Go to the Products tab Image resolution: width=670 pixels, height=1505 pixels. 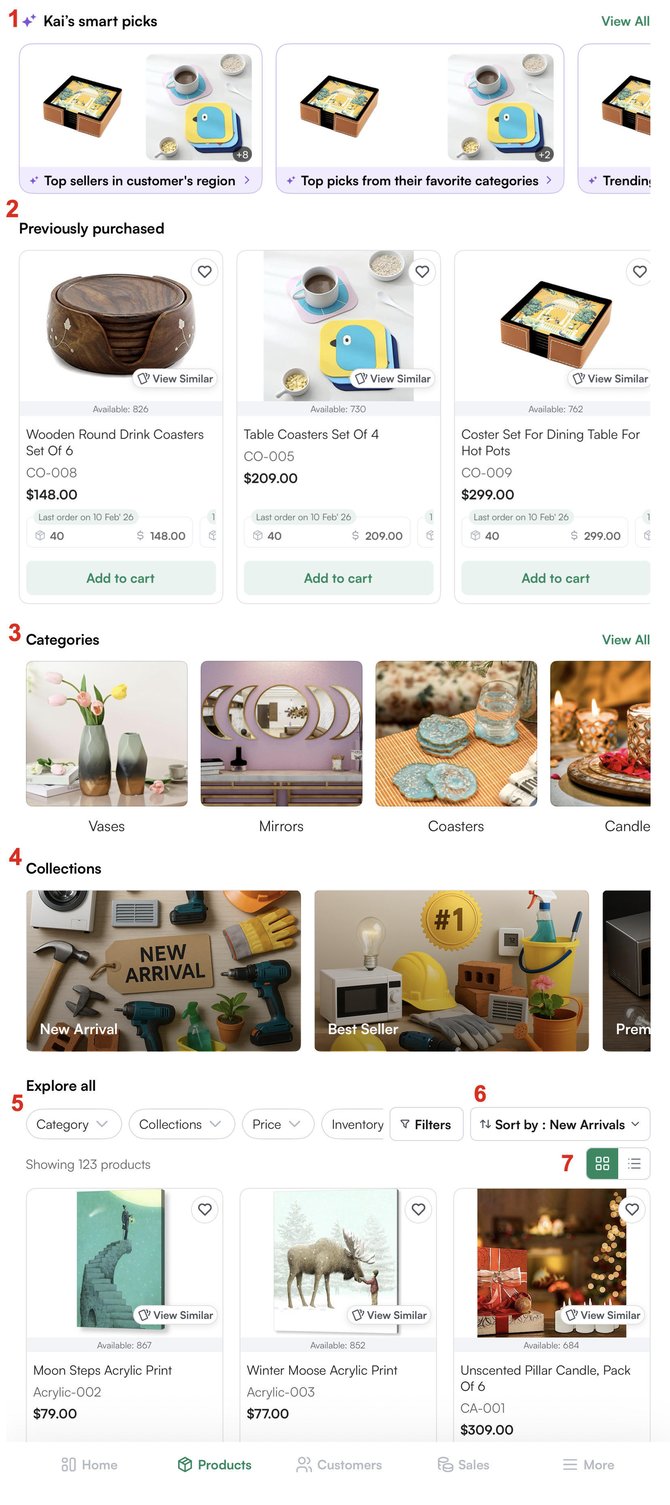(214, 1465)
